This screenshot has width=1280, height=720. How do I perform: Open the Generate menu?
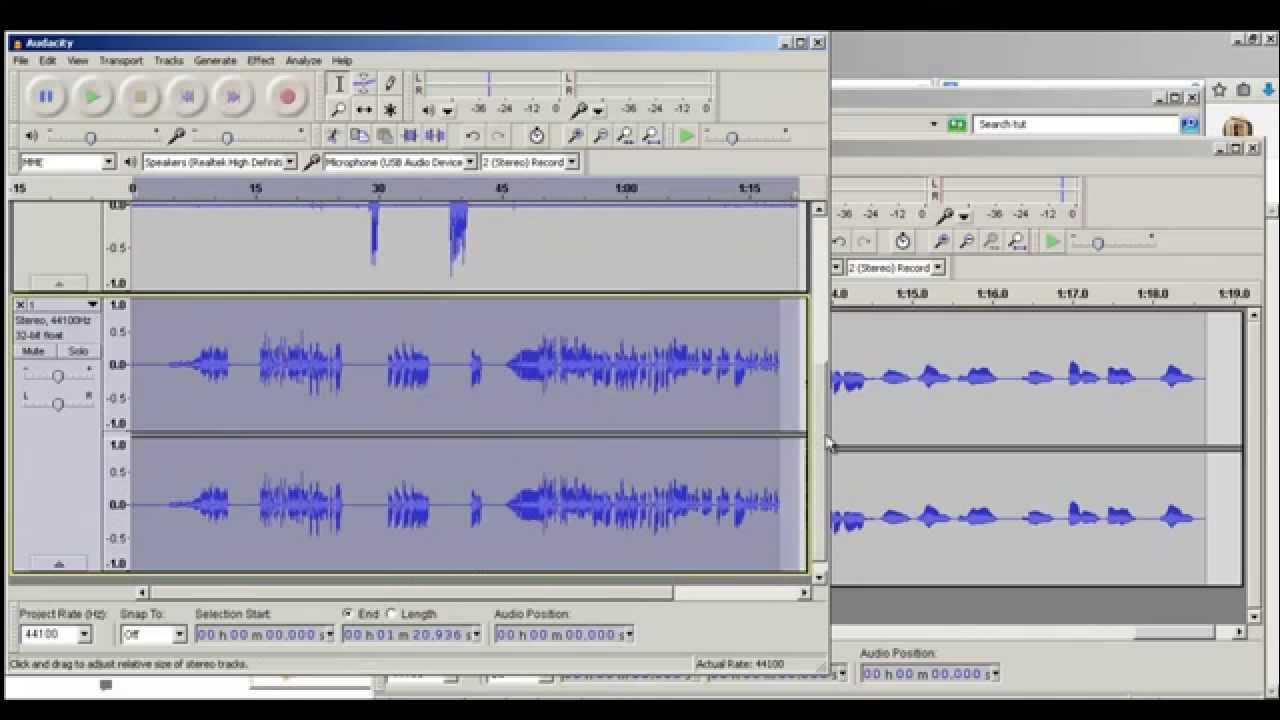click(215, 61)
